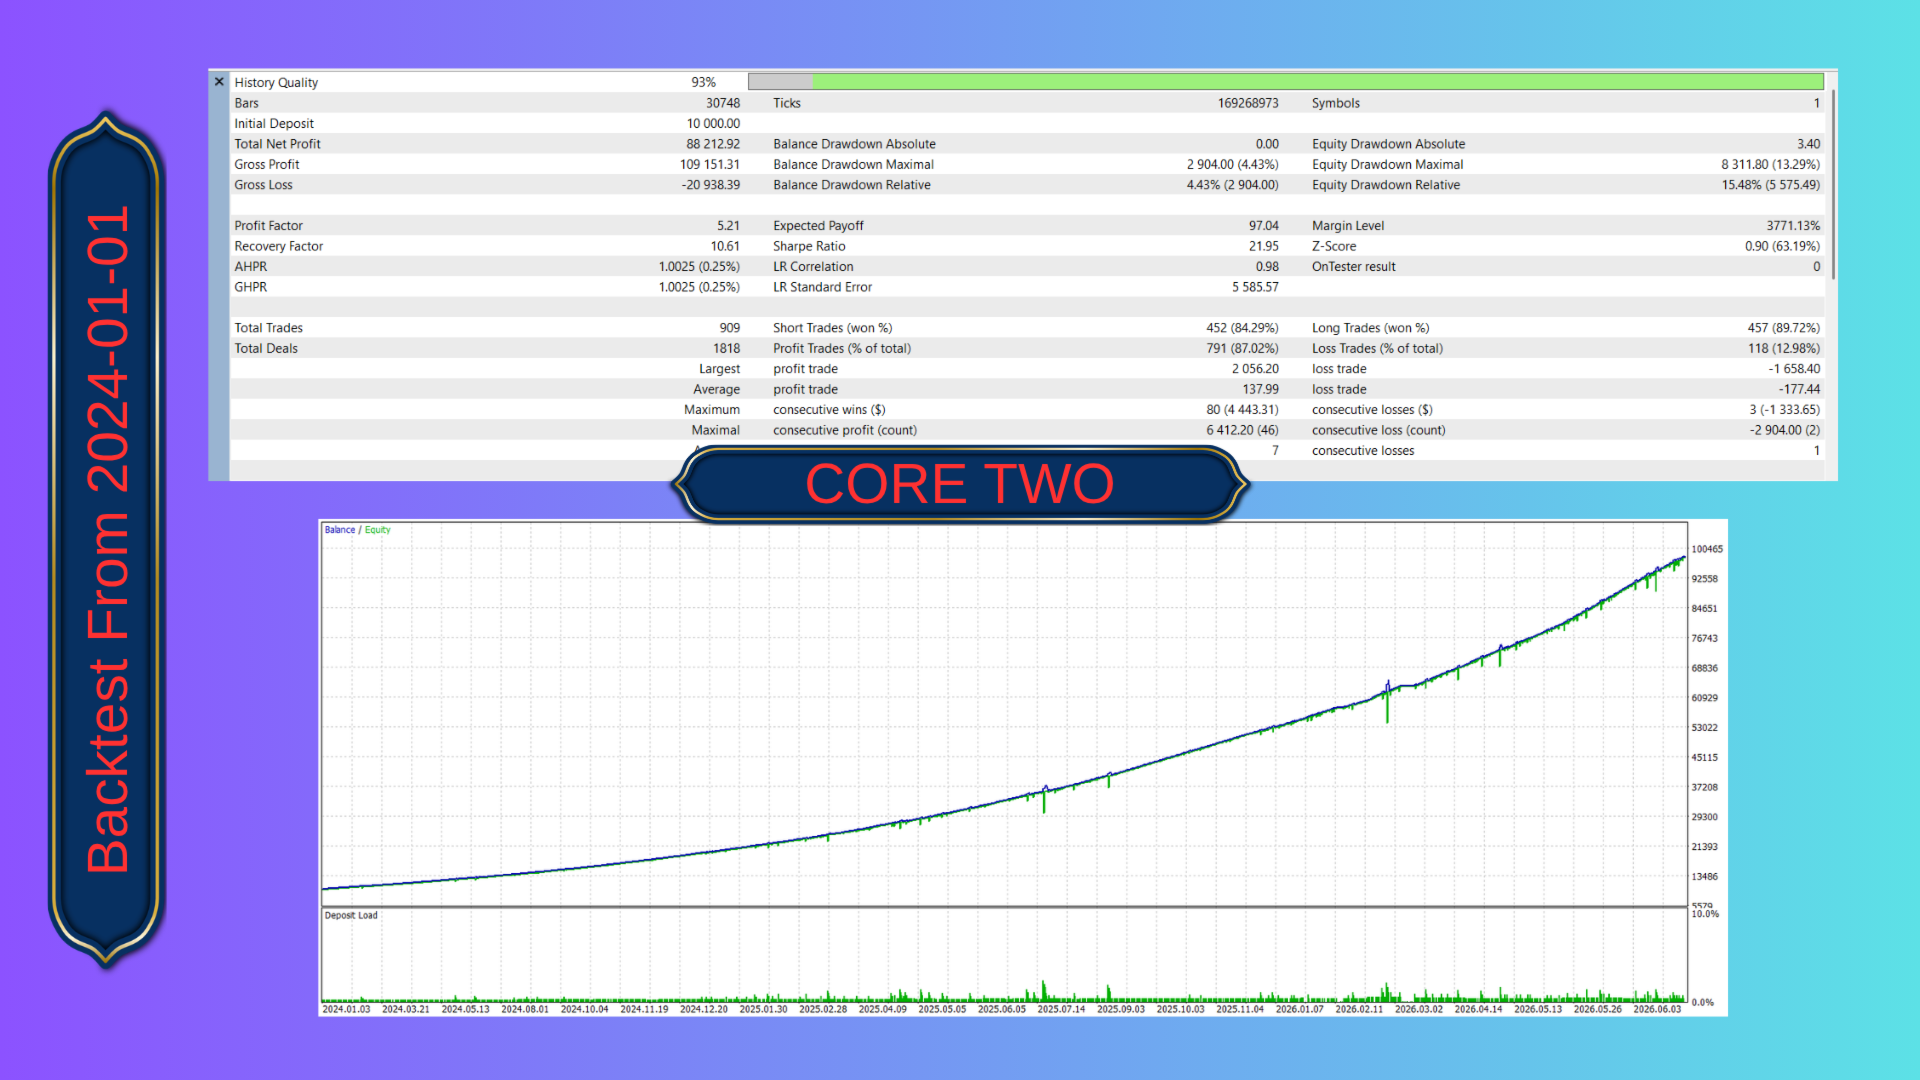The height and width of the screenshot is (1080, 1920).
Task: Select the Sharpe Ratio row
Action: [x=1025, y=246]
